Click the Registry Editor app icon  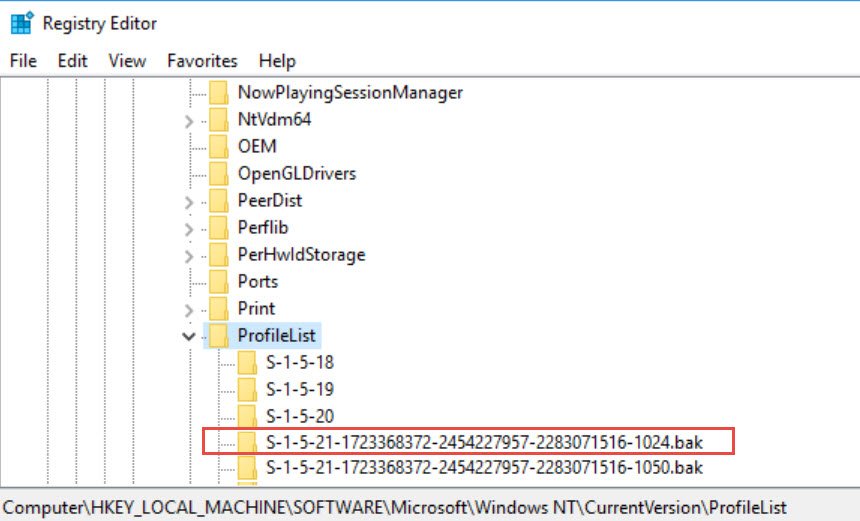tap(22, 23)
